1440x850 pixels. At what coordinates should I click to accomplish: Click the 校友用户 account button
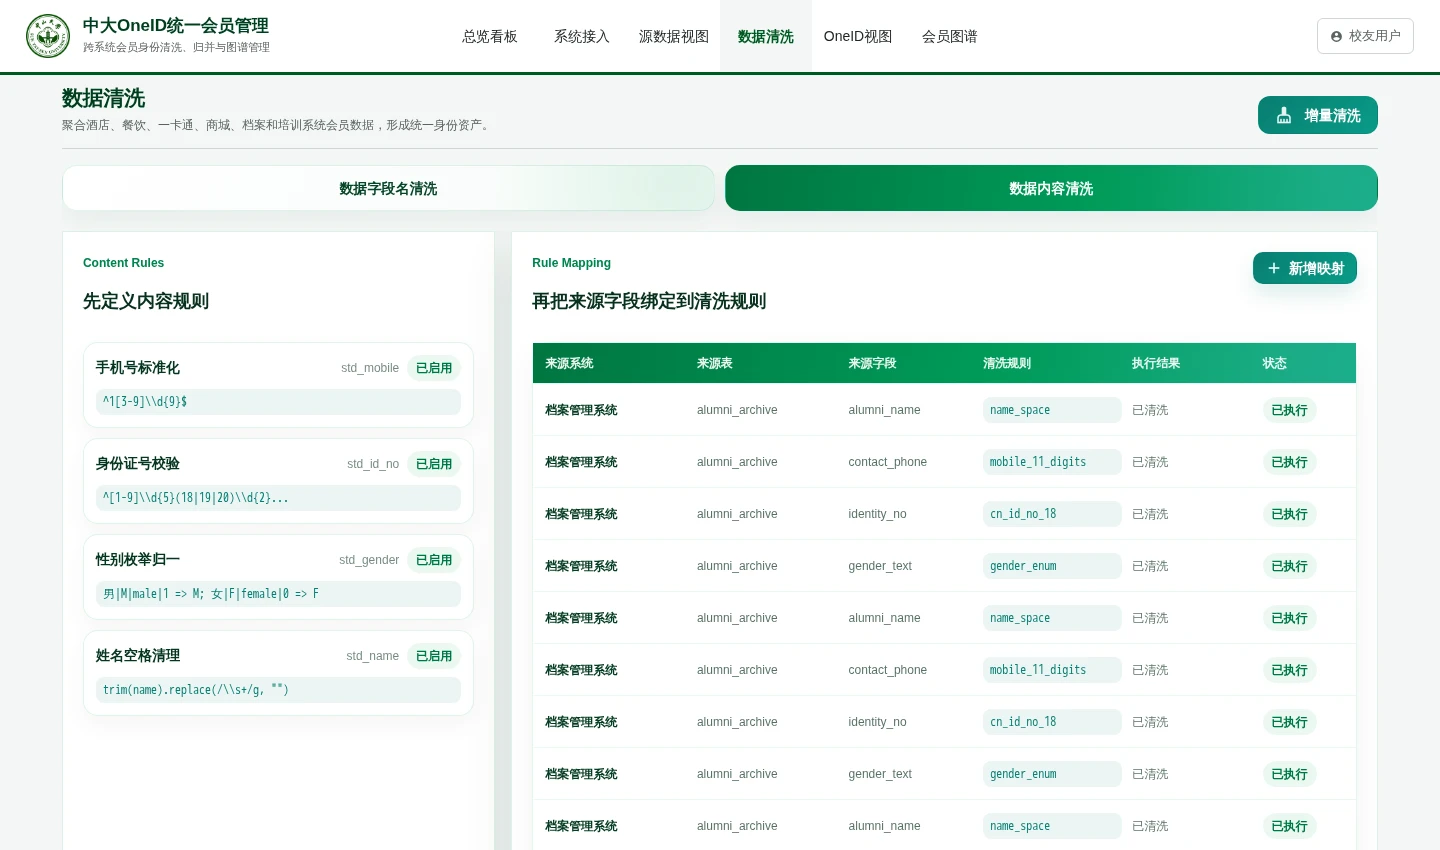click(1365, 36)
